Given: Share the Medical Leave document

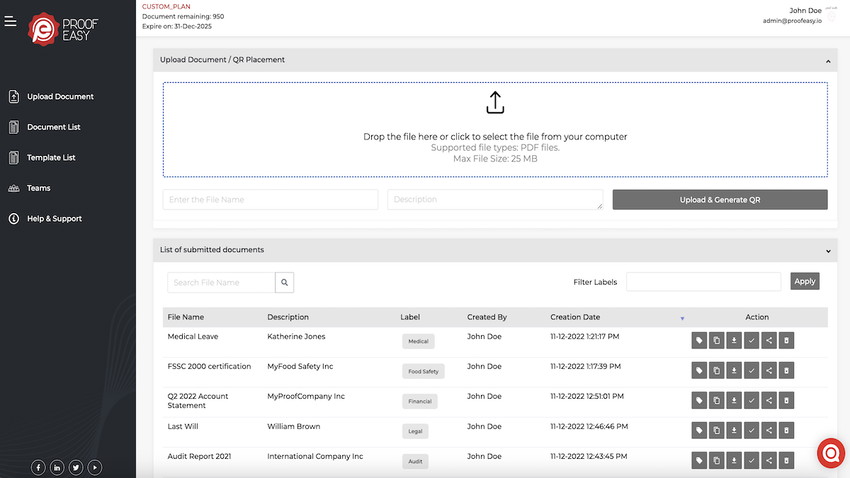Looking at the screenshot, I should 769,340.
